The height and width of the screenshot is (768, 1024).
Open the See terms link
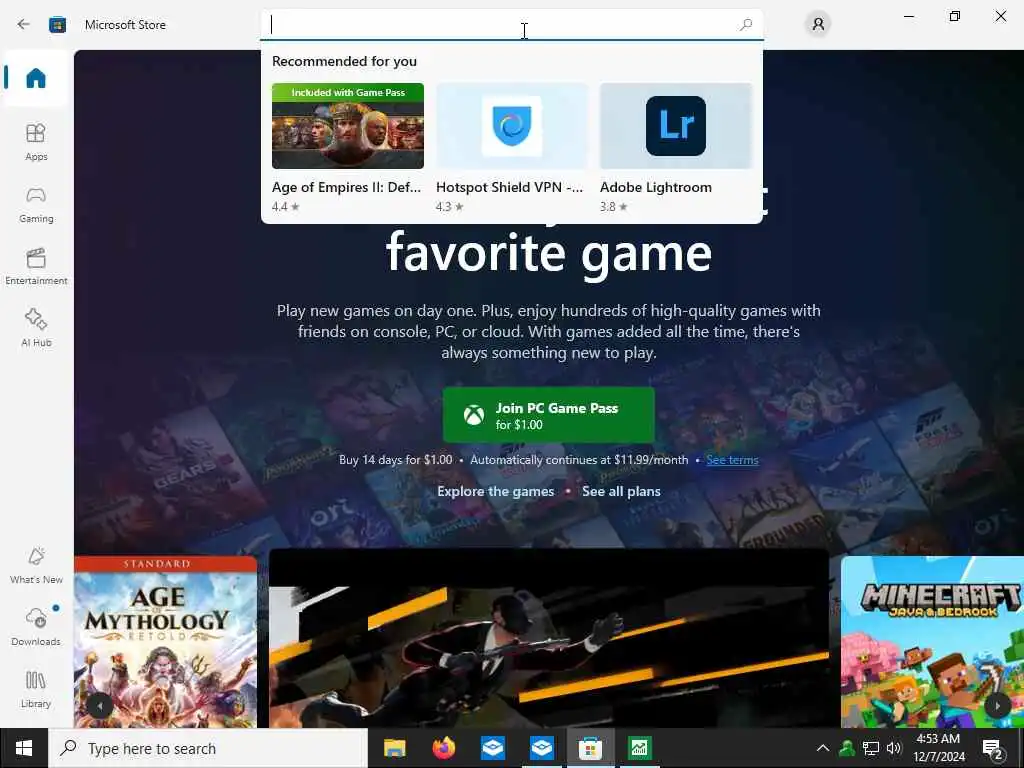coord(732,460)
